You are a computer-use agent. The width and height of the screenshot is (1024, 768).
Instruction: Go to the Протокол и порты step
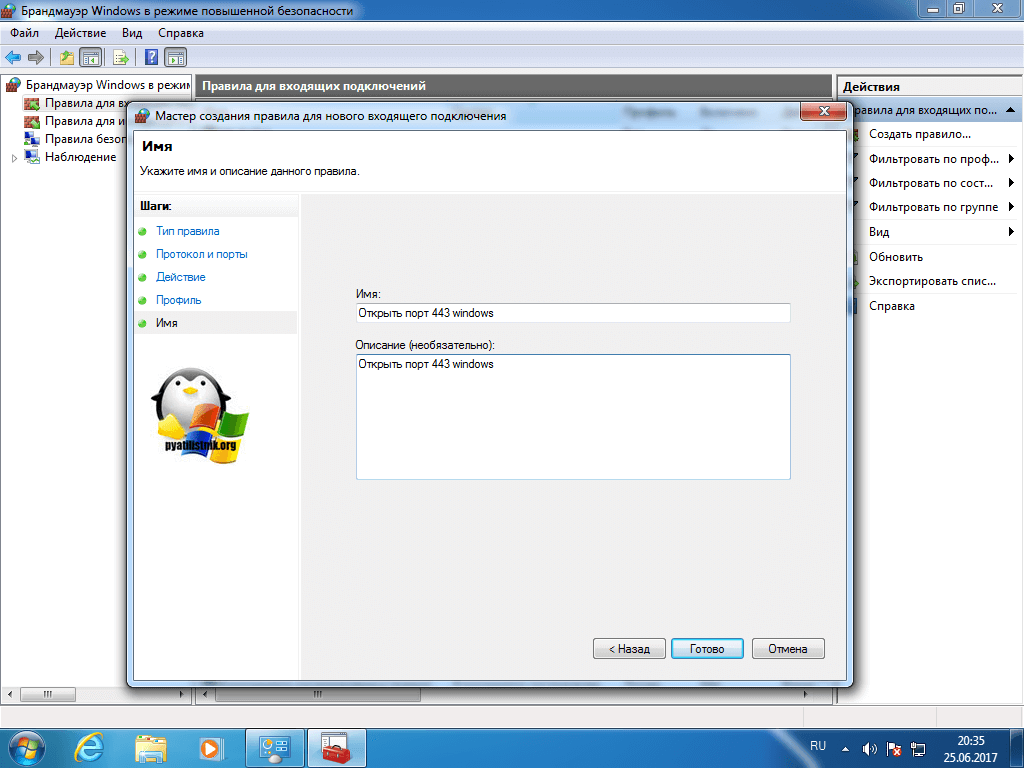tap(201, 254)
